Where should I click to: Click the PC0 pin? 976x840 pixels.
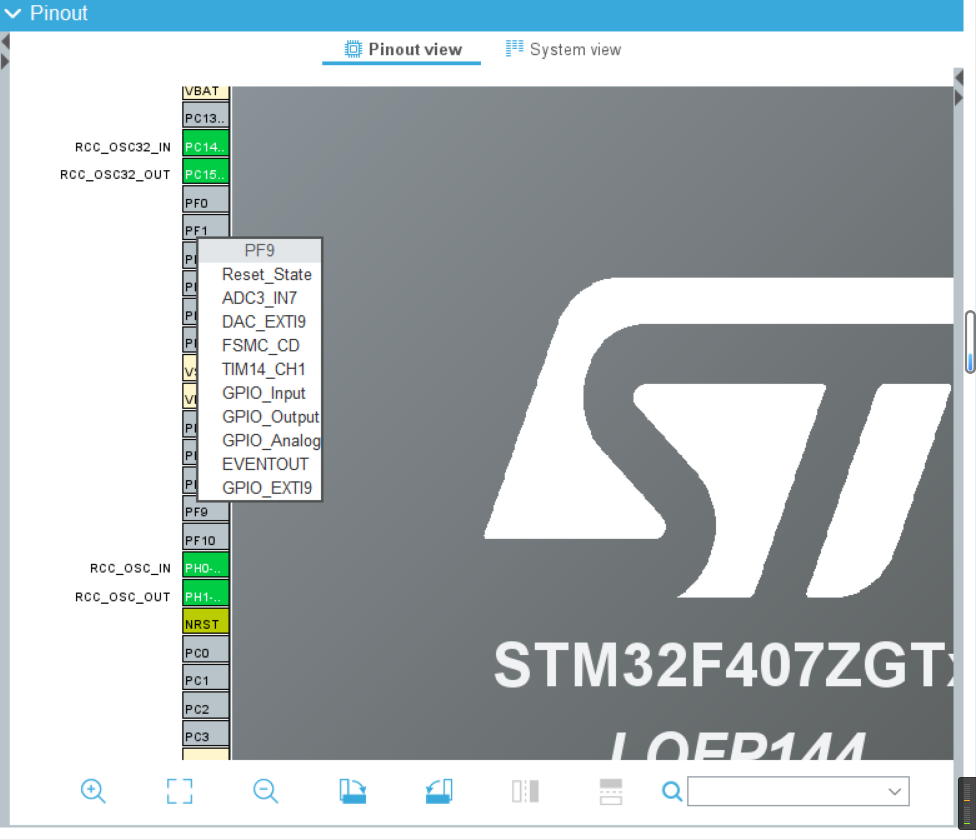coord(206,650)
